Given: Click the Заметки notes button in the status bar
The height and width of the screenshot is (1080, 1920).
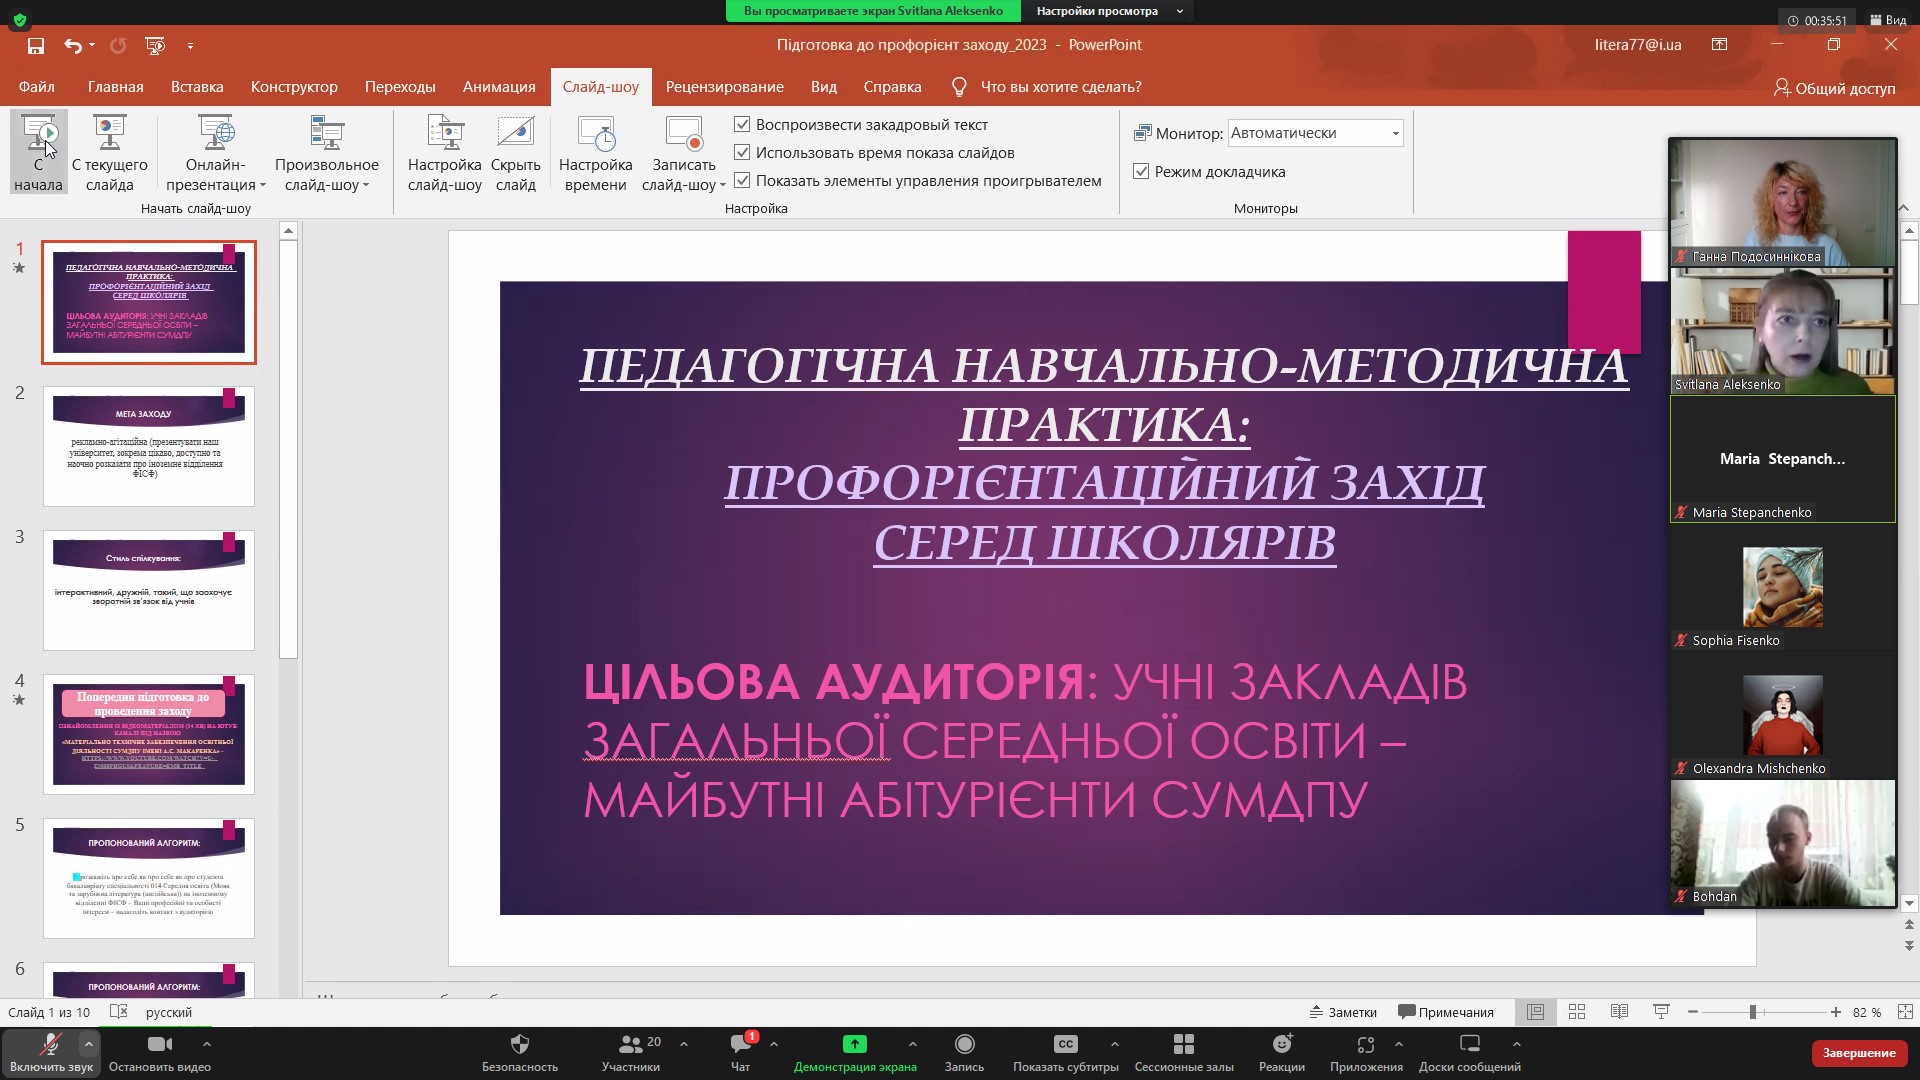Looking at the screenshot, I should coord(1343,1012).
